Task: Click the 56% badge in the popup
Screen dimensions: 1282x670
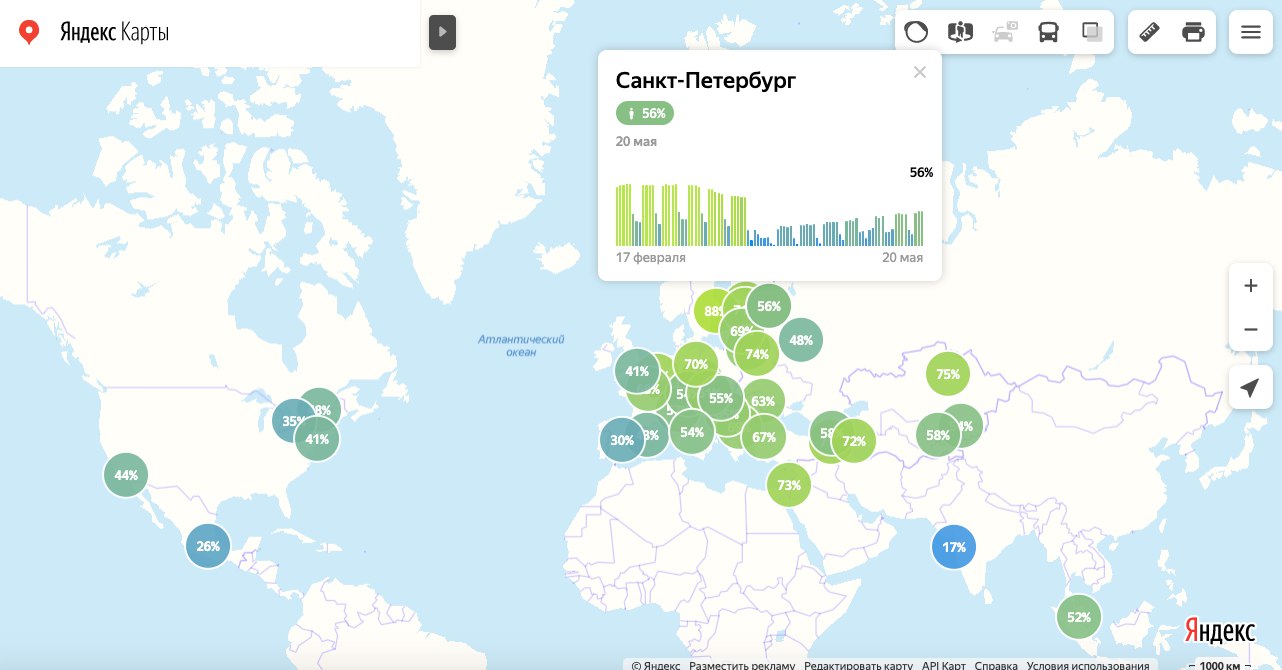Action: tap(645, 113)
